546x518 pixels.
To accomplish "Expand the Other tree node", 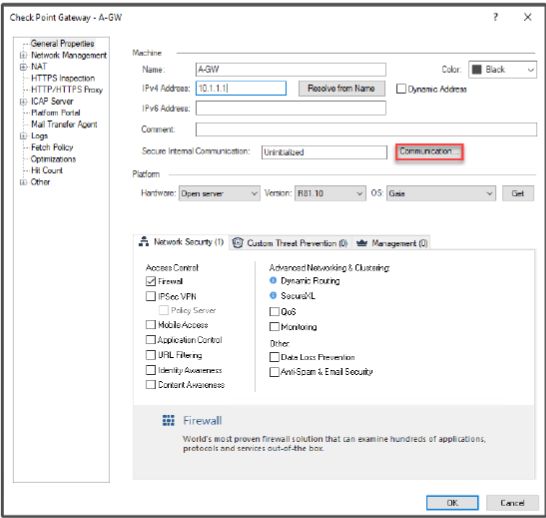I will click(23, 182).
